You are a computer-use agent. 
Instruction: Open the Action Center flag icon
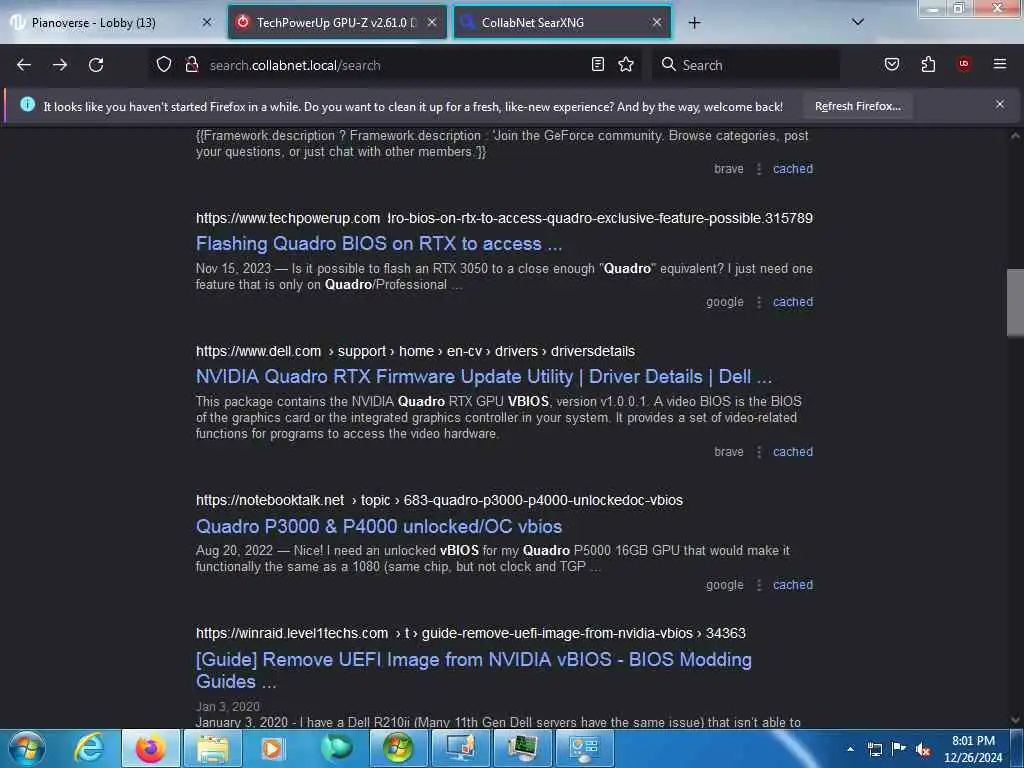tap(899, 749)
